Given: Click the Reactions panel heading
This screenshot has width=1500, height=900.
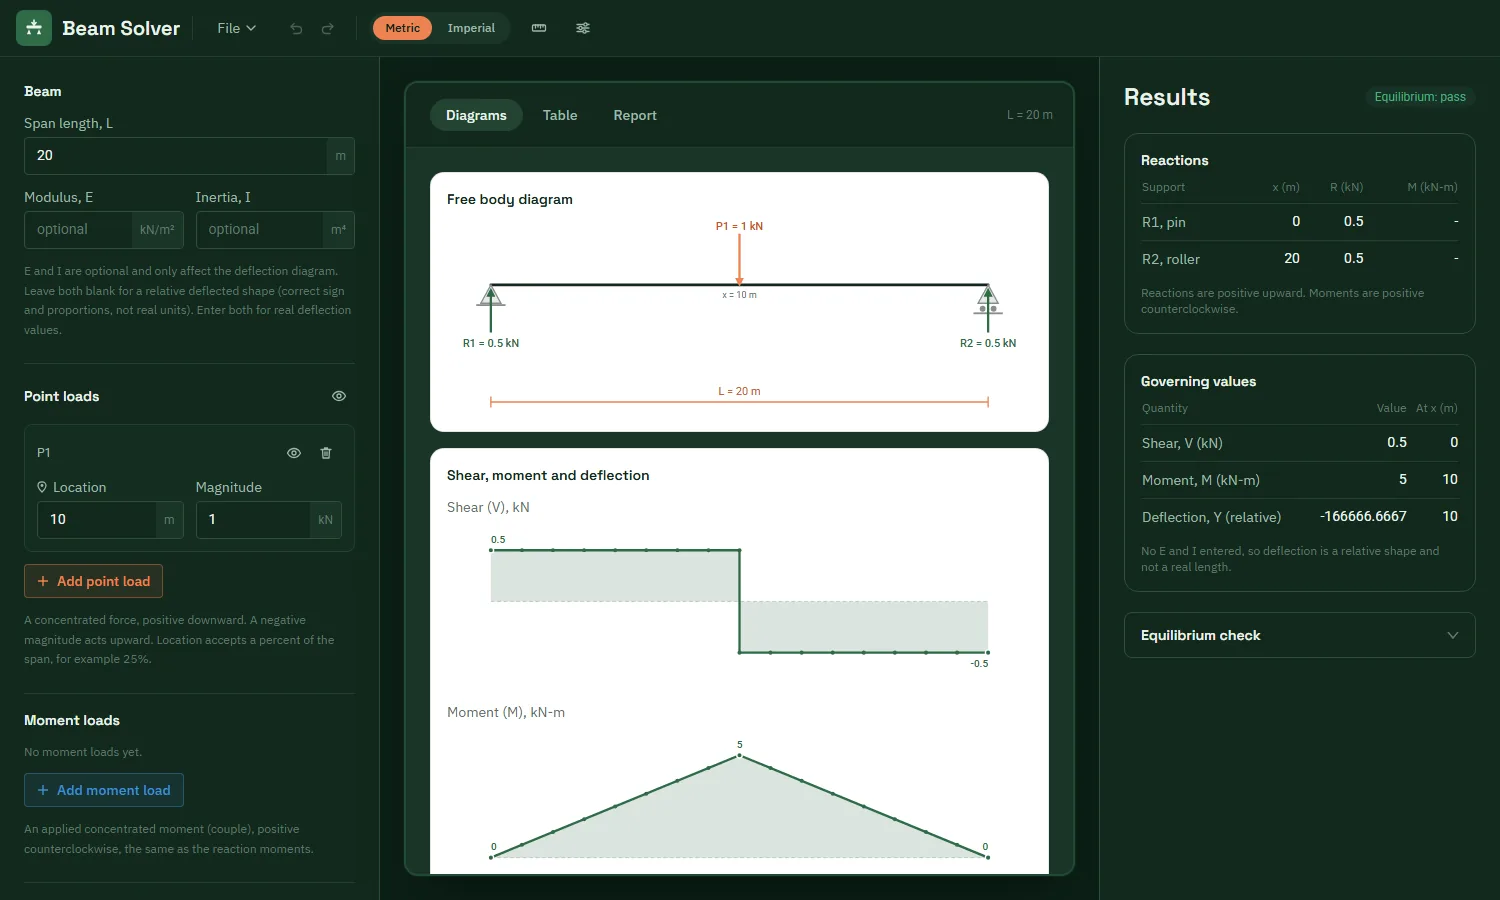Looking at the screenshot, I should click(x=1174, y=160).
